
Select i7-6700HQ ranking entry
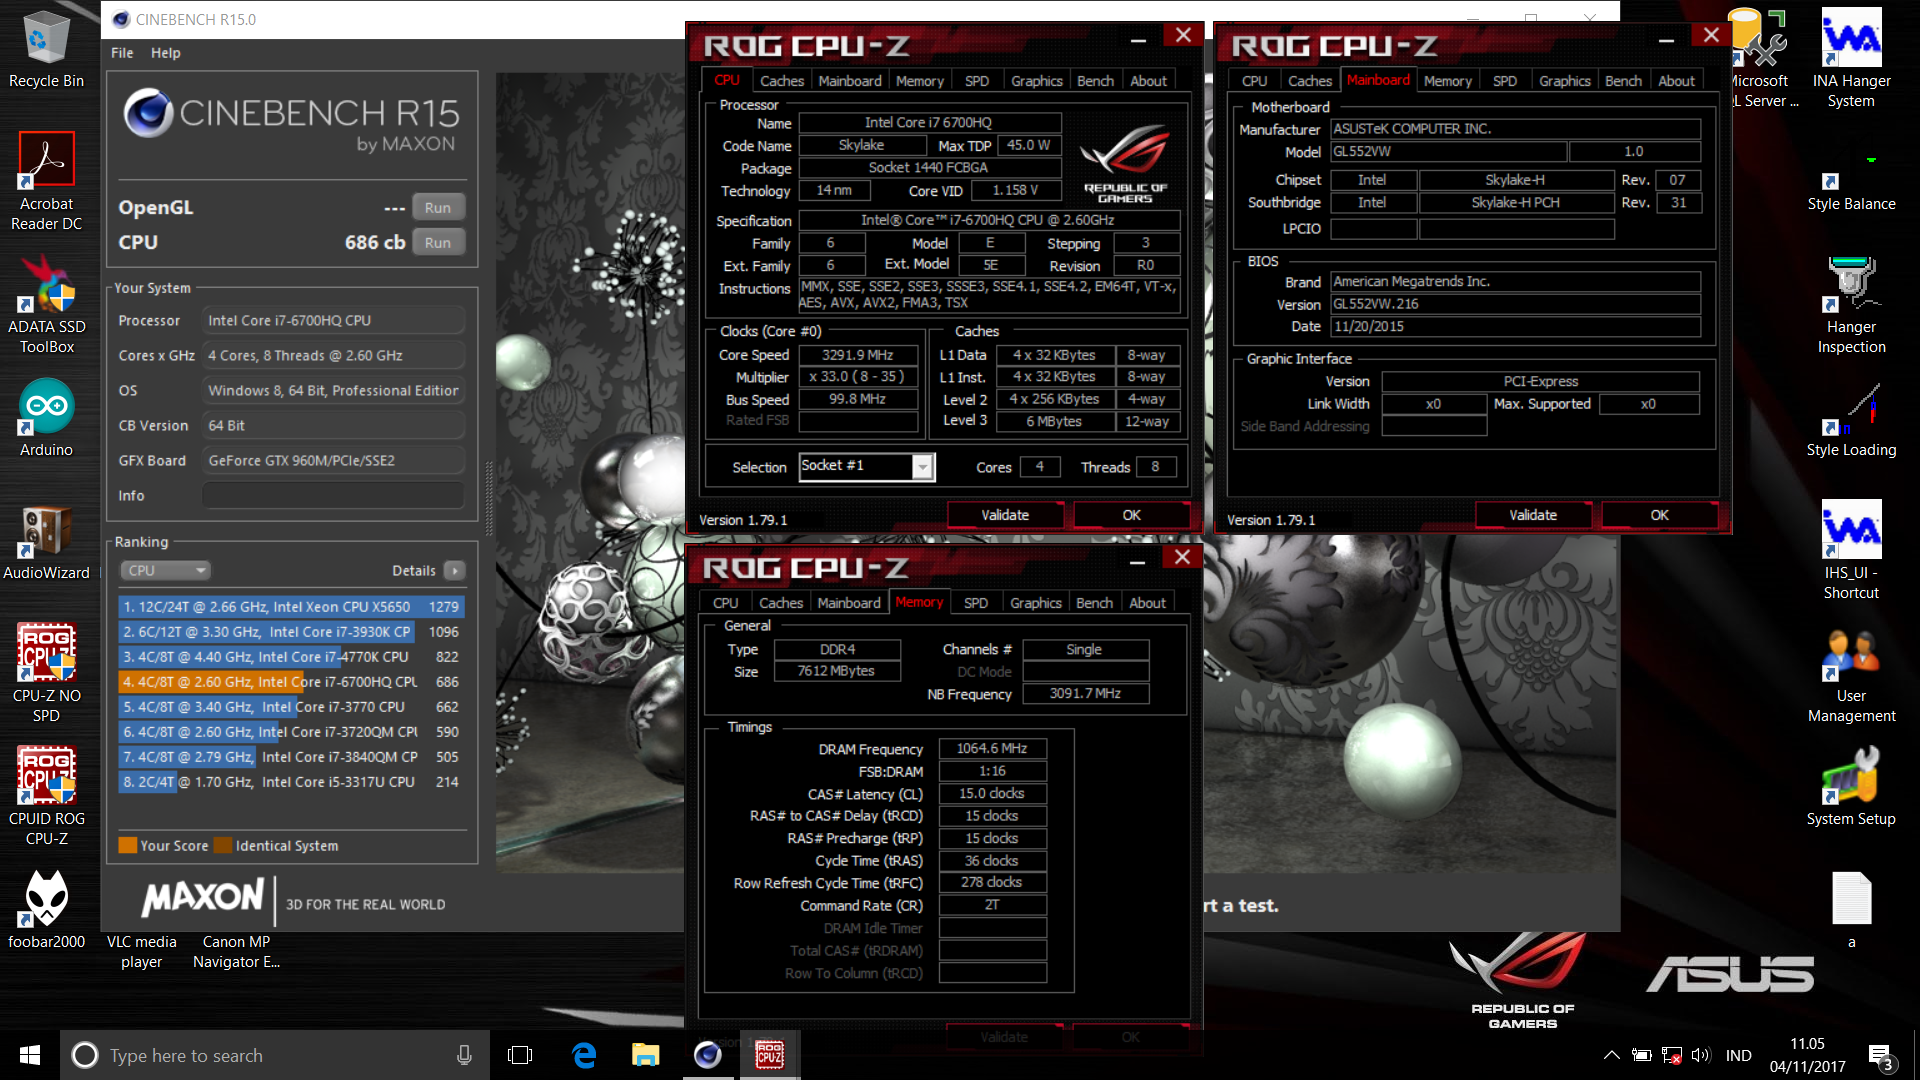(291, 682)
